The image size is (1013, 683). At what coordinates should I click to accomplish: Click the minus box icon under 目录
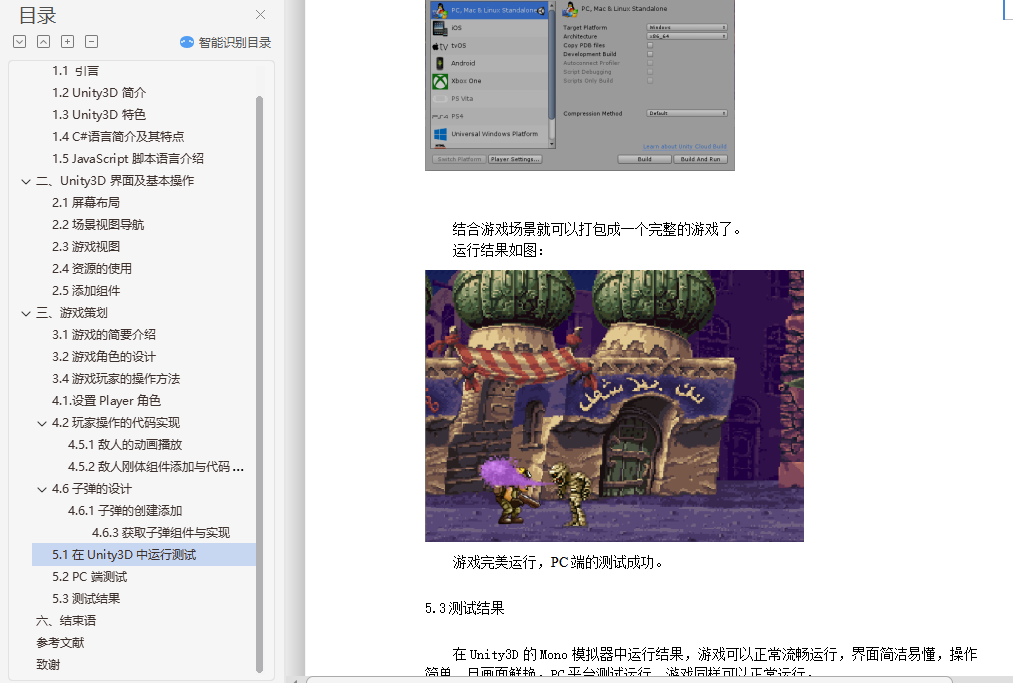(x=92, y=42)
